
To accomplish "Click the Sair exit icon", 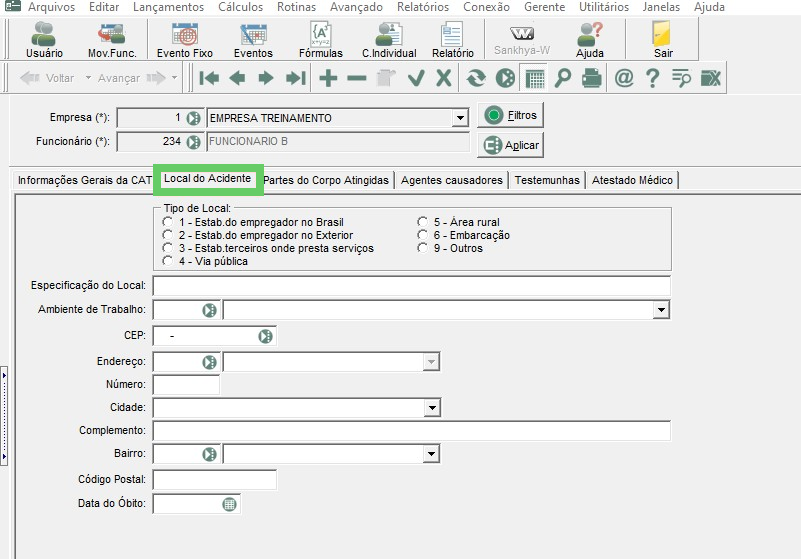I will [663, 40].
